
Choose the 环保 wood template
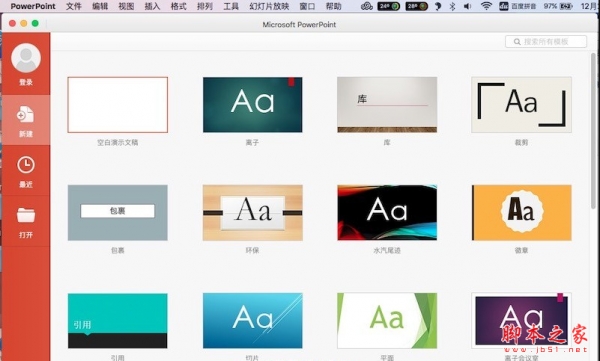coord(253,213)
